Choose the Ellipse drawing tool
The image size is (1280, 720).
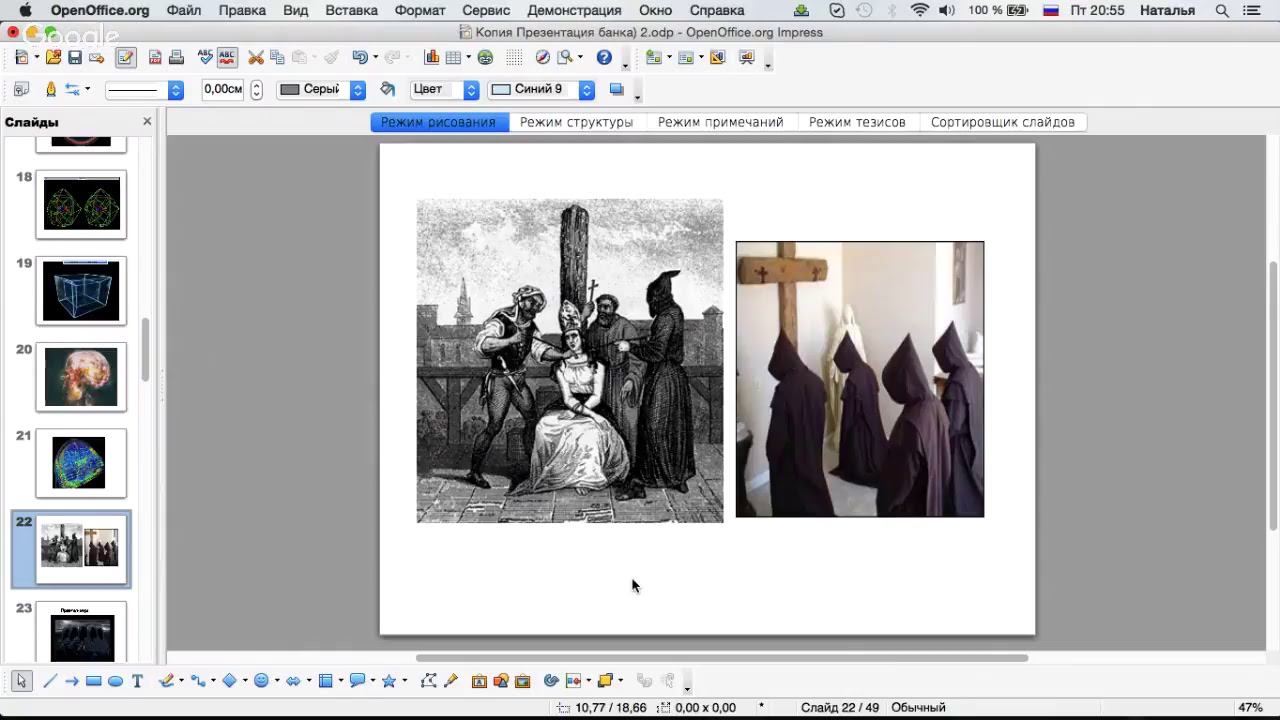[x=115, y=681]
